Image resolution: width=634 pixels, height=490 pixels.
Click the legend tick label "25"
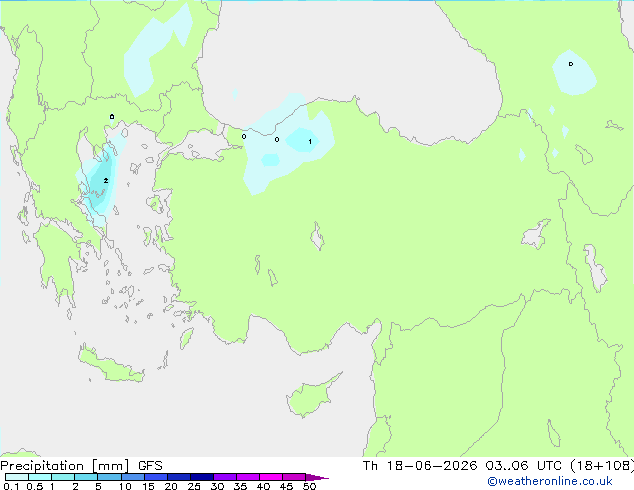click(194, 486)
